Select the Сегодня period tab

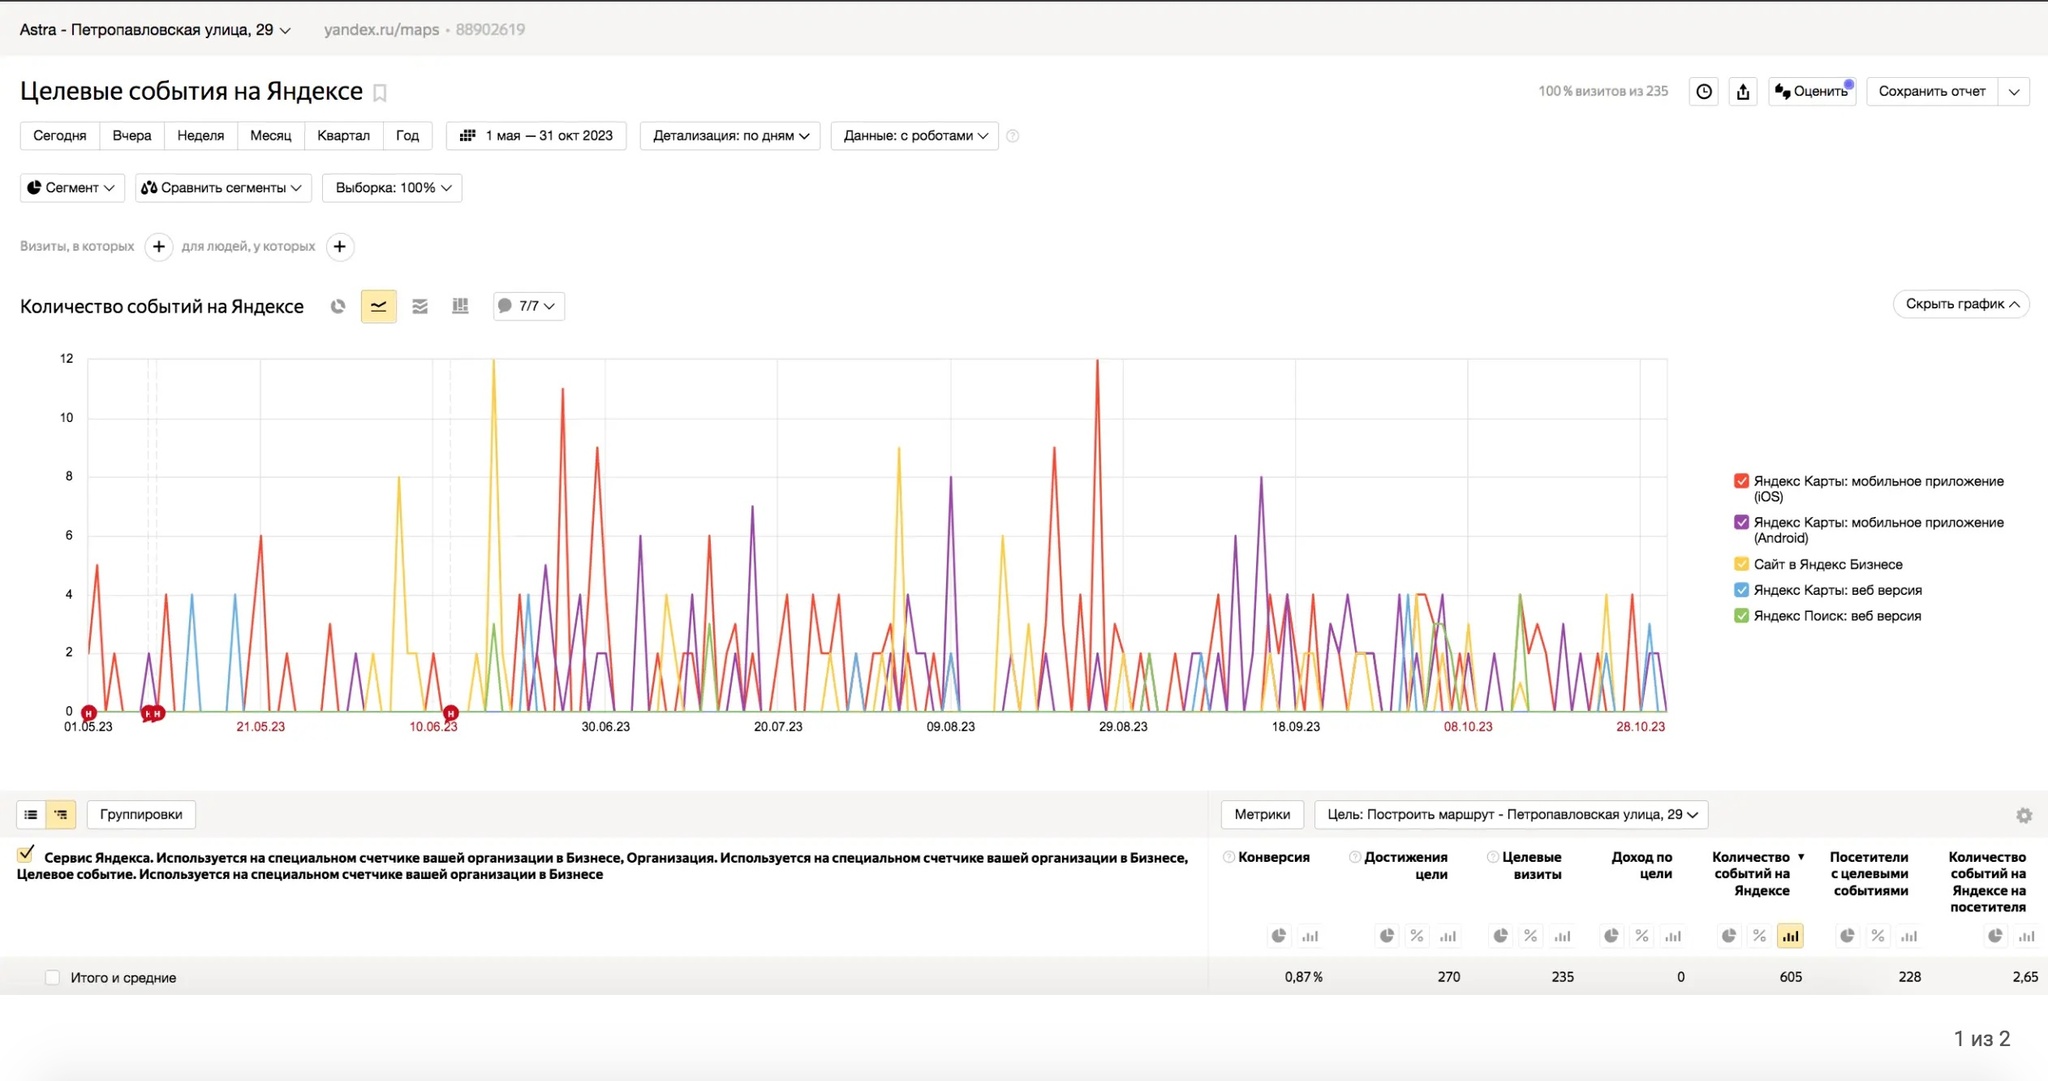tap(60, 136)
